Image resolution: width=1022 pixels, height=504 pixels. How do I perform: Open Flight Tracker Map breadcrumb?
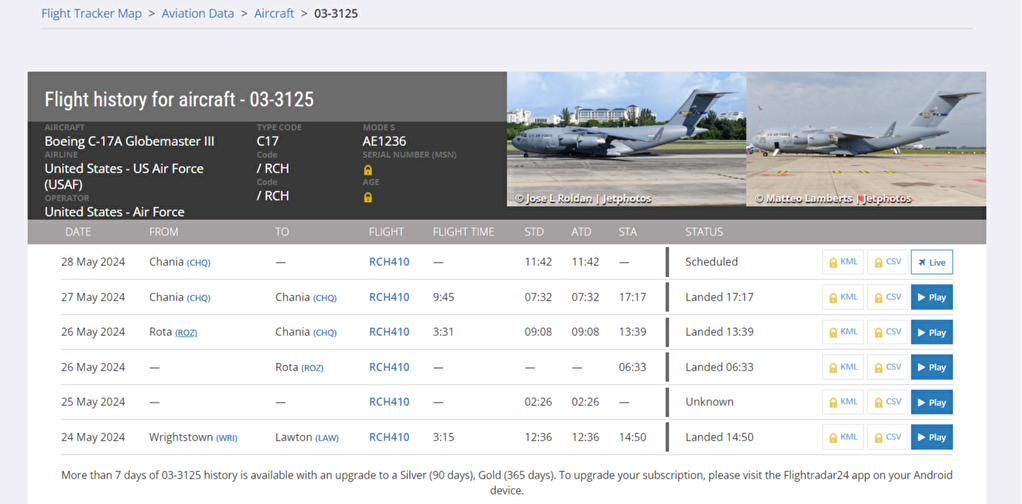(91, 13)
